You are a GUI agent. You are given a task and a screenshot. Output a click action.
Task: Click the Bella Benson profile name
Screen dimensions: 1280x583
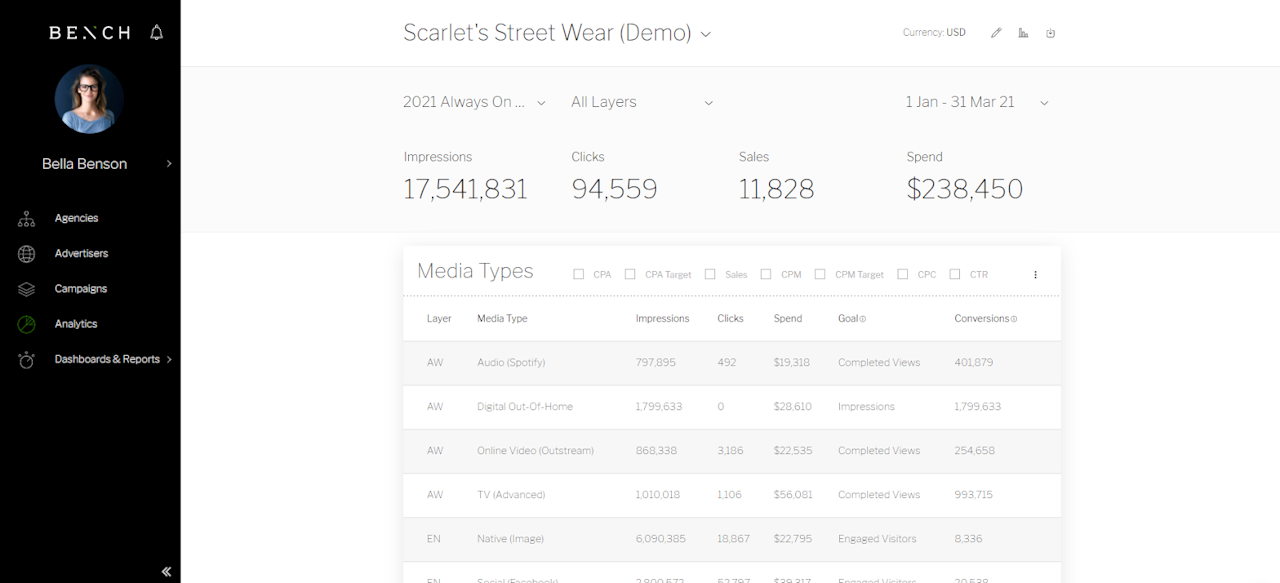tap(85, 164)
